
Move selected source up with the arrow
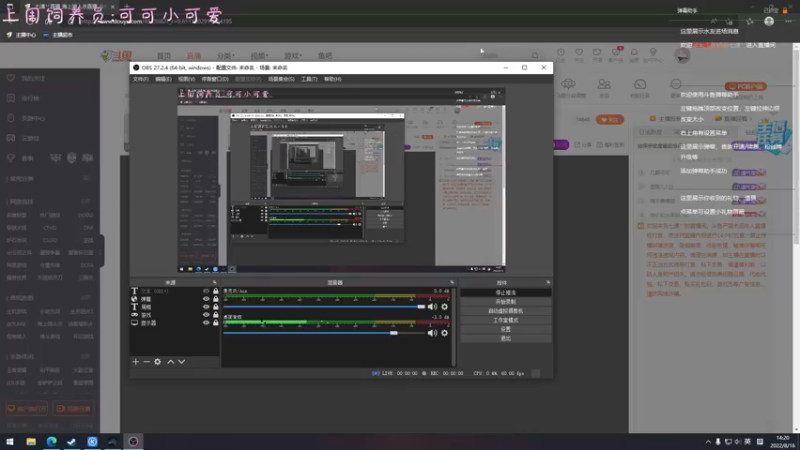[170, 362]
